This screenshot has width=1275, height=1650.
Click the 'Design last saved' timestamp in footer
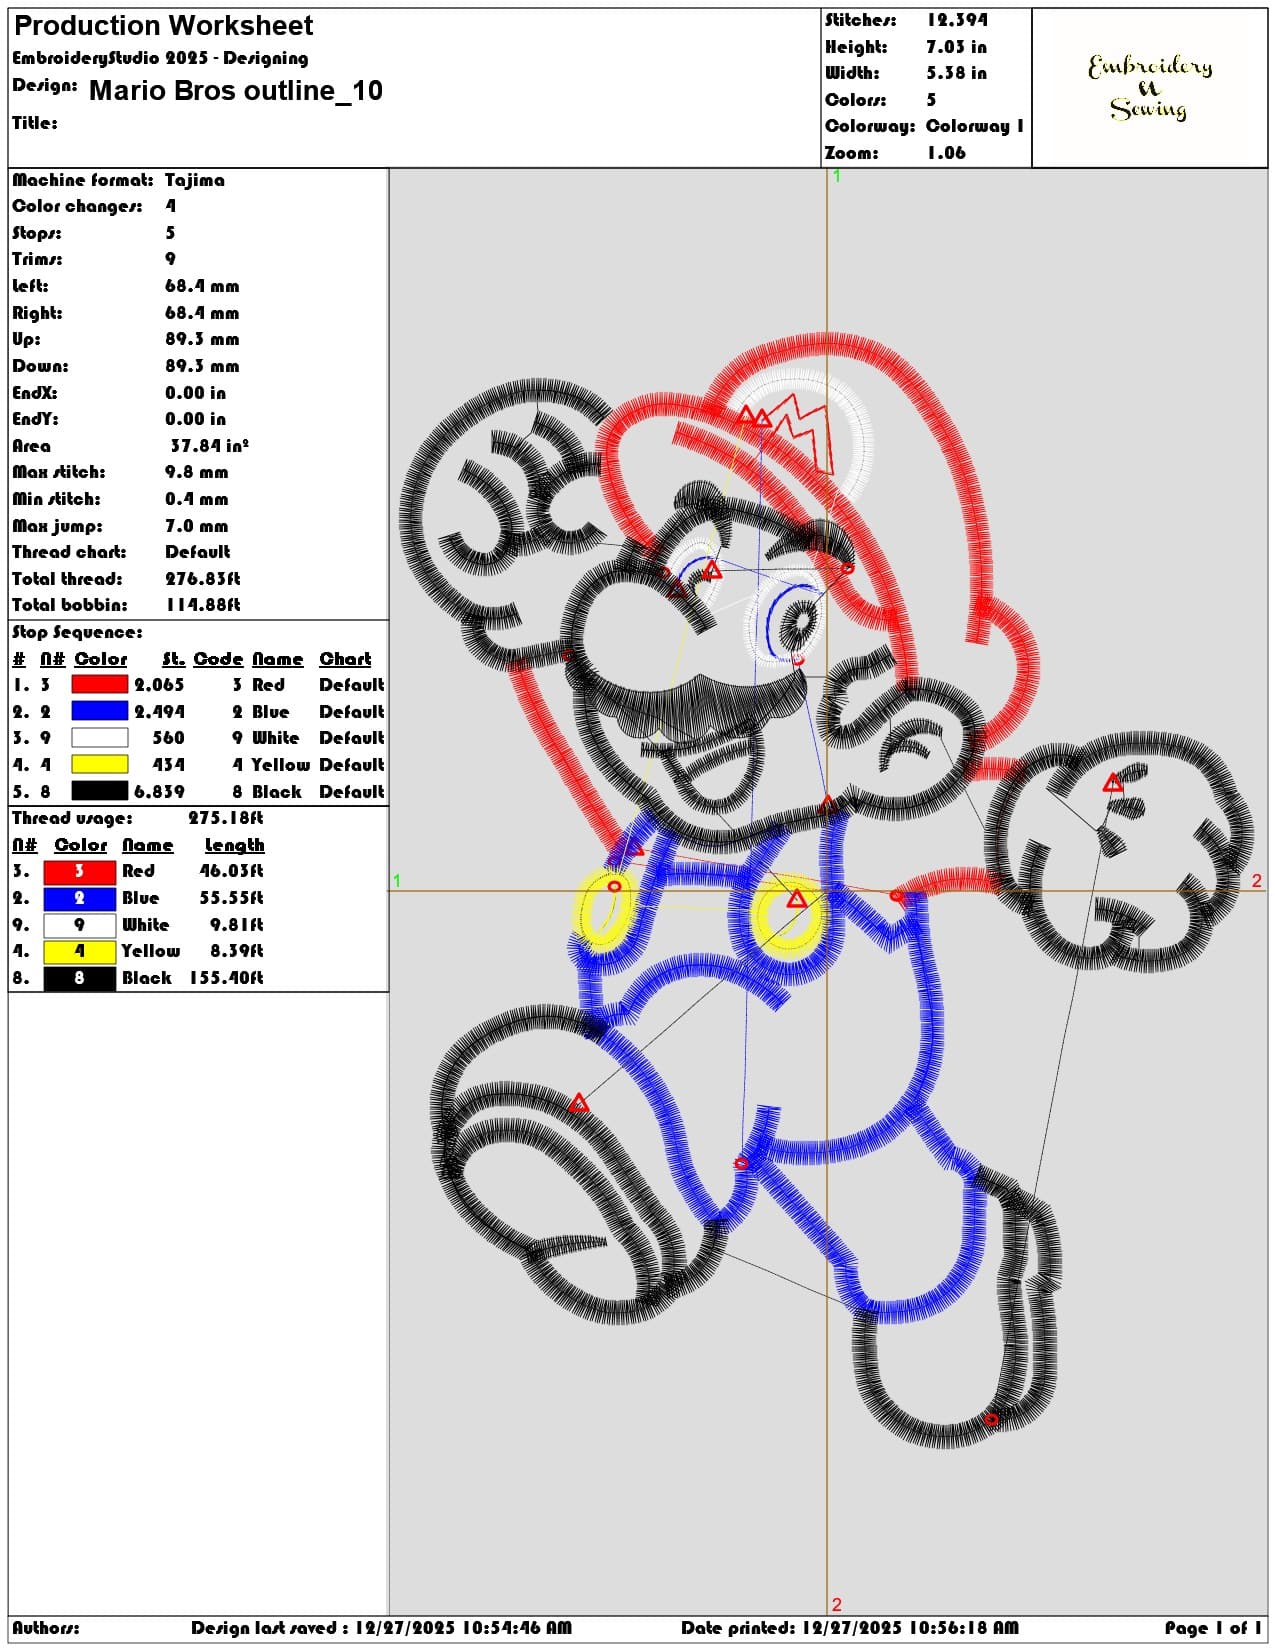[x=381, y=1628]
